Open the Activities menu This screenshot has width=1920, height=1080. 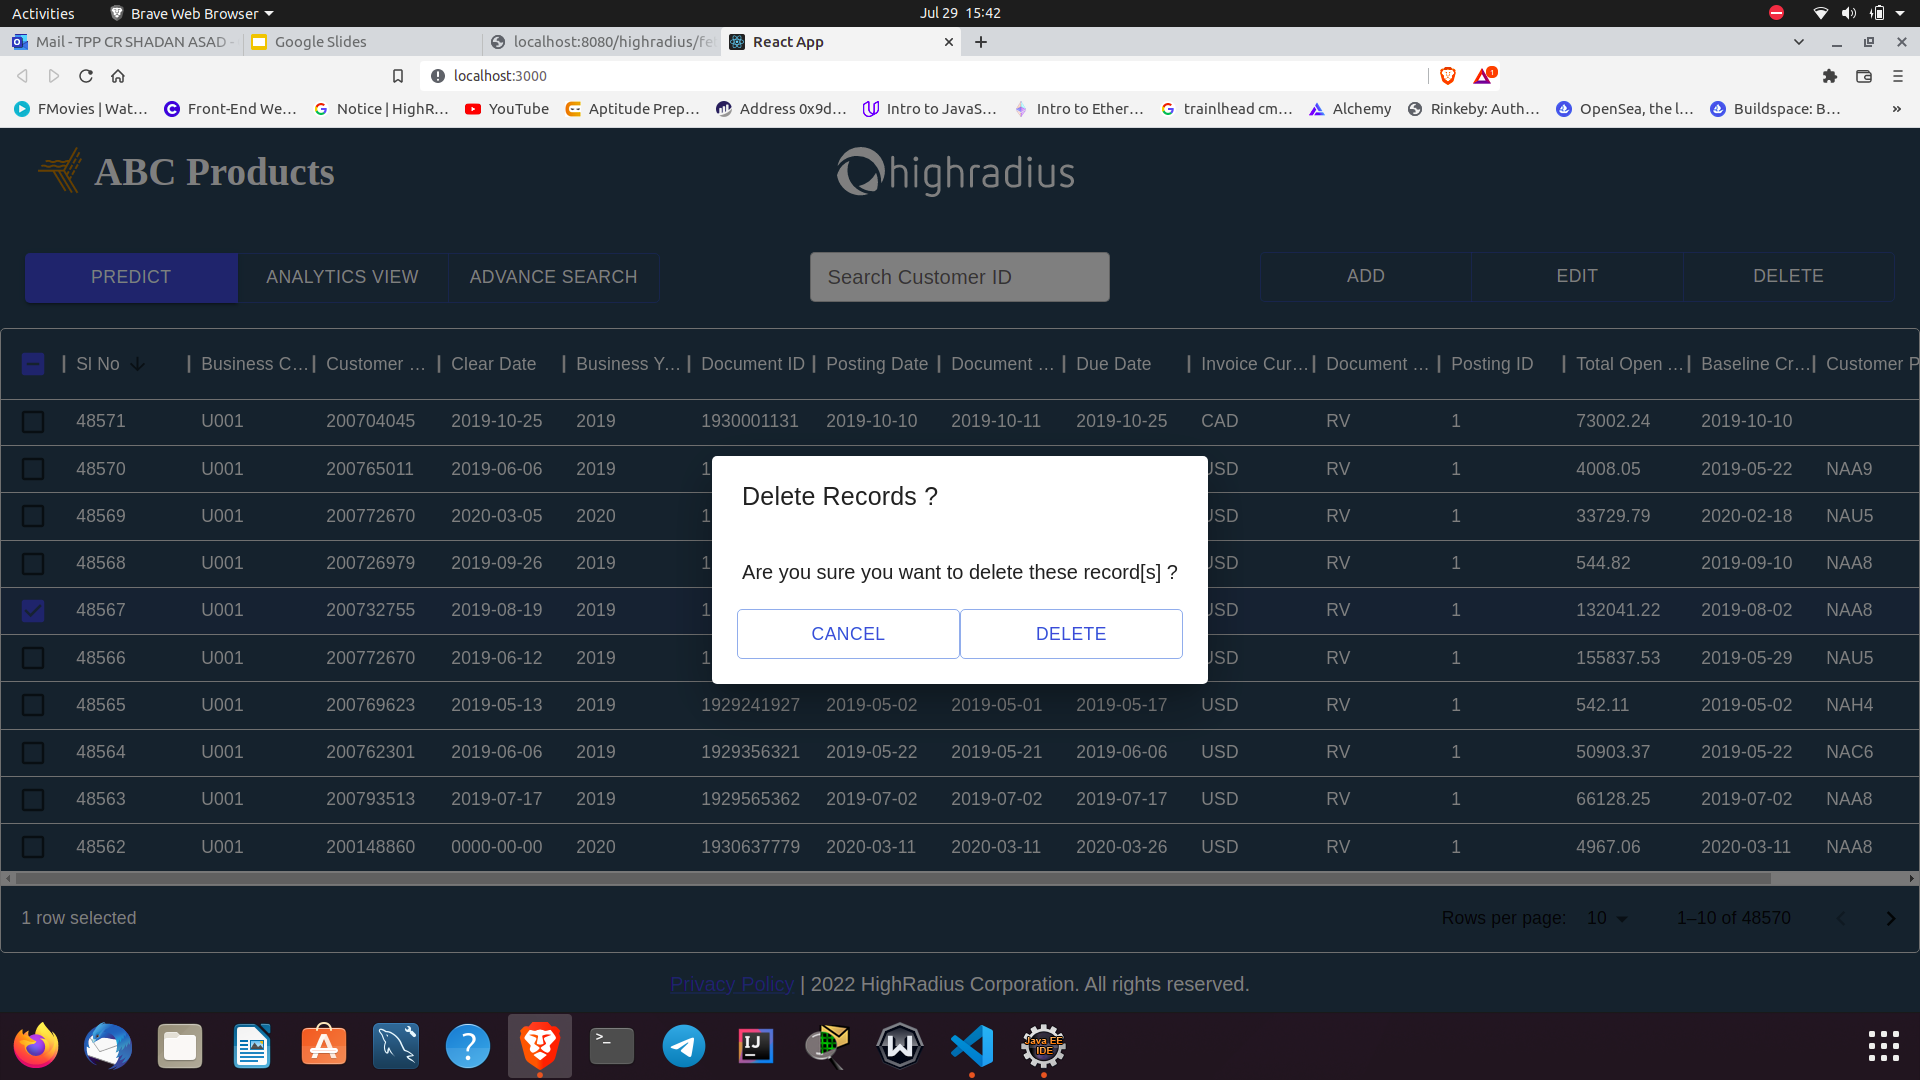click(42, 13)
